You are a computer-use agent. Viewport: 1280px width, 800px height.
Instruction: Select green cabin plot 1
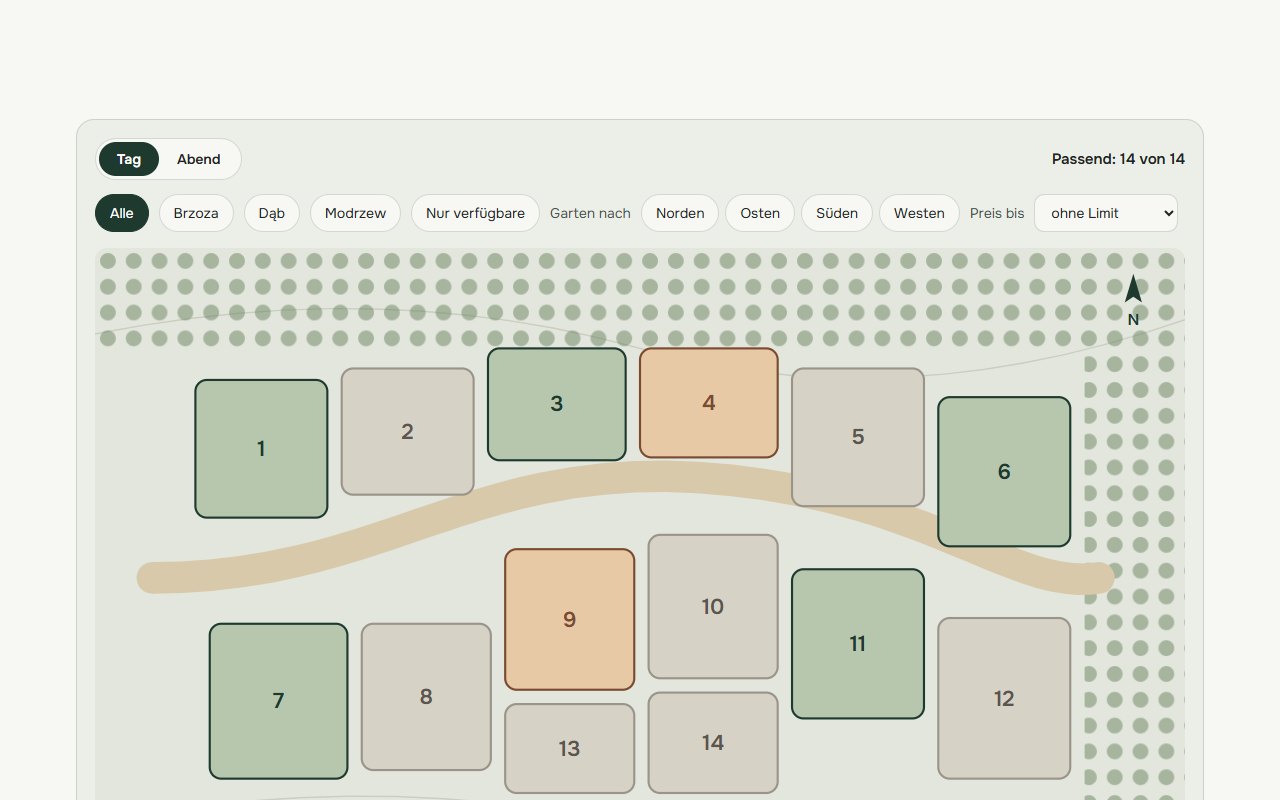tap(261, 449)
